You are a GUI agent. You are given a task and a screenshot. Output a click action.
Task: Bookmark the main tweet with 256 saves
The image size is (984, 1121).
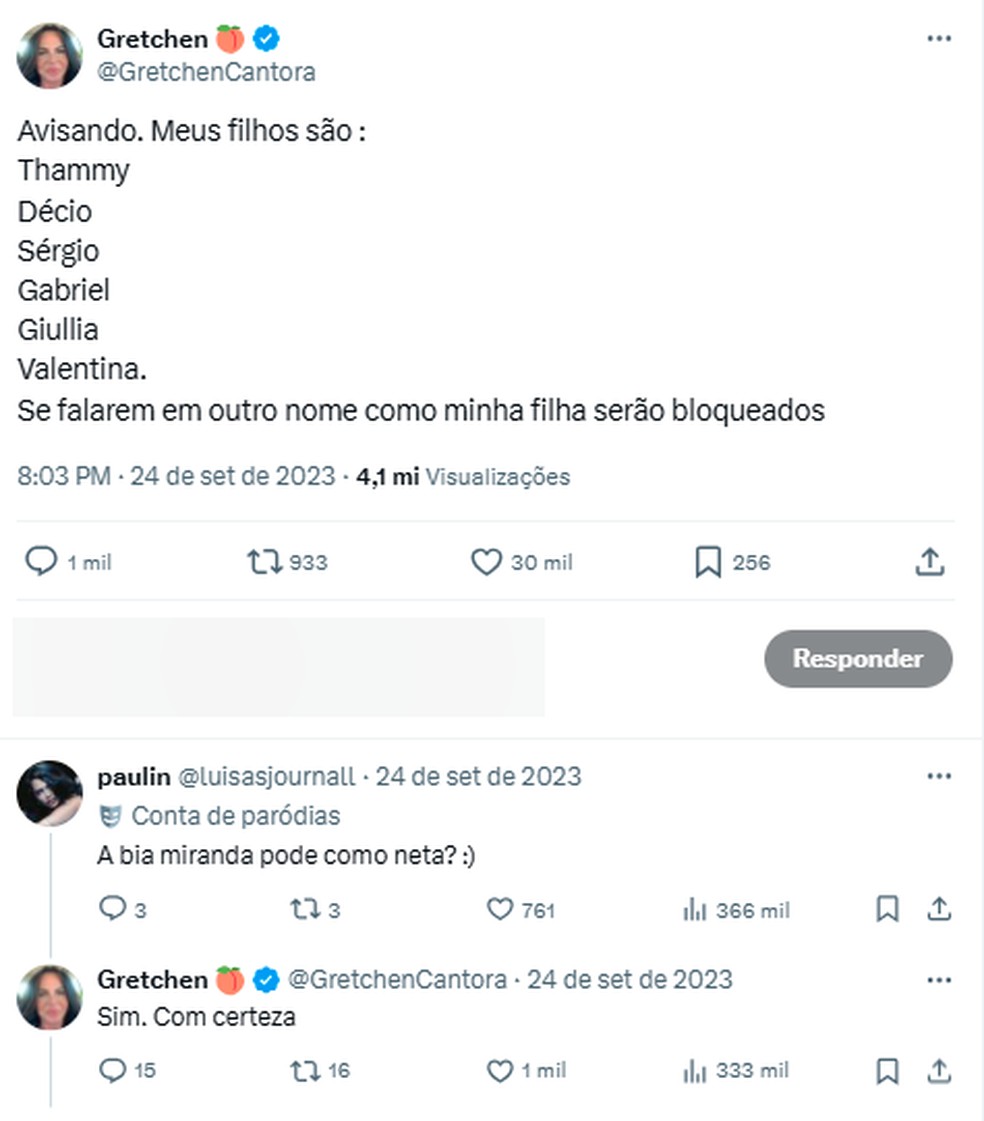coord(708,562)
